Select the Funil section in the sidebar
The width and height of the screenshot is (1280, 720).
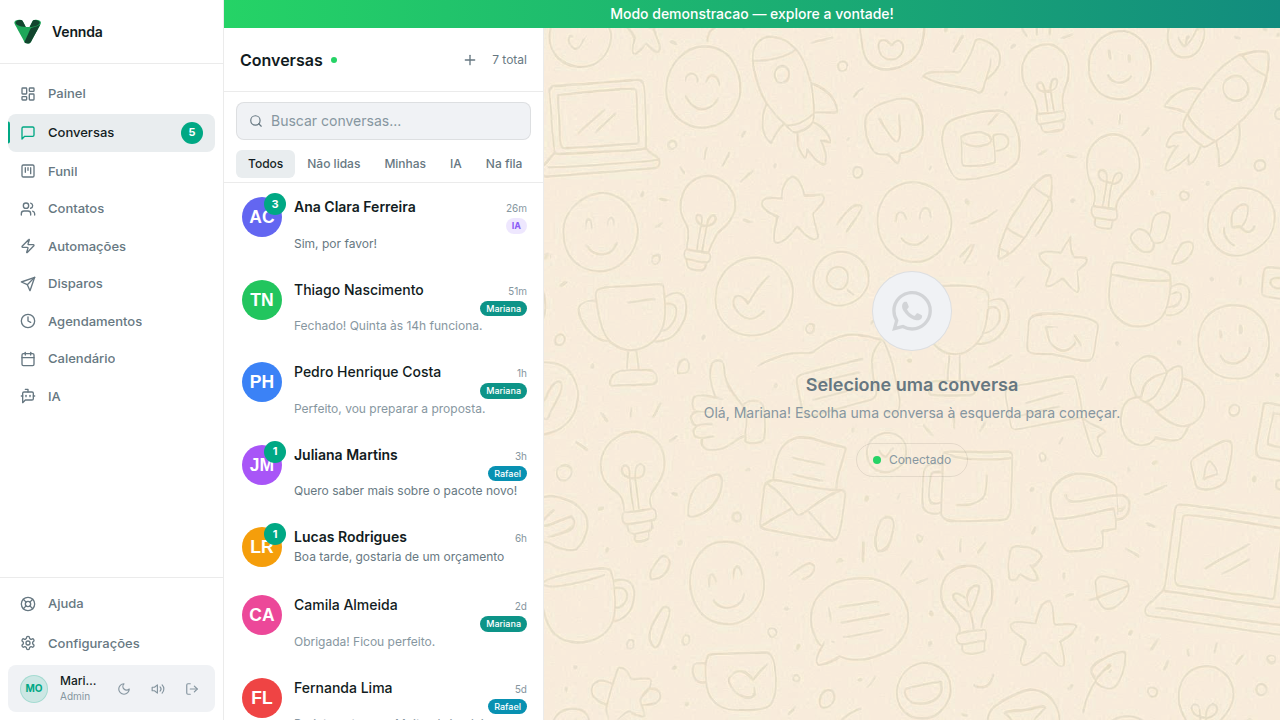[x=62, y=171]
